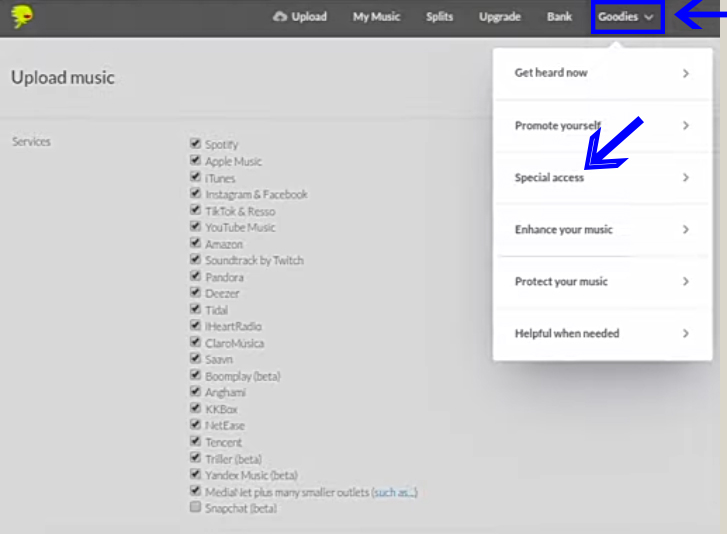
Task: Expand the Enhance your music arrow
Action: coord(686,229)
